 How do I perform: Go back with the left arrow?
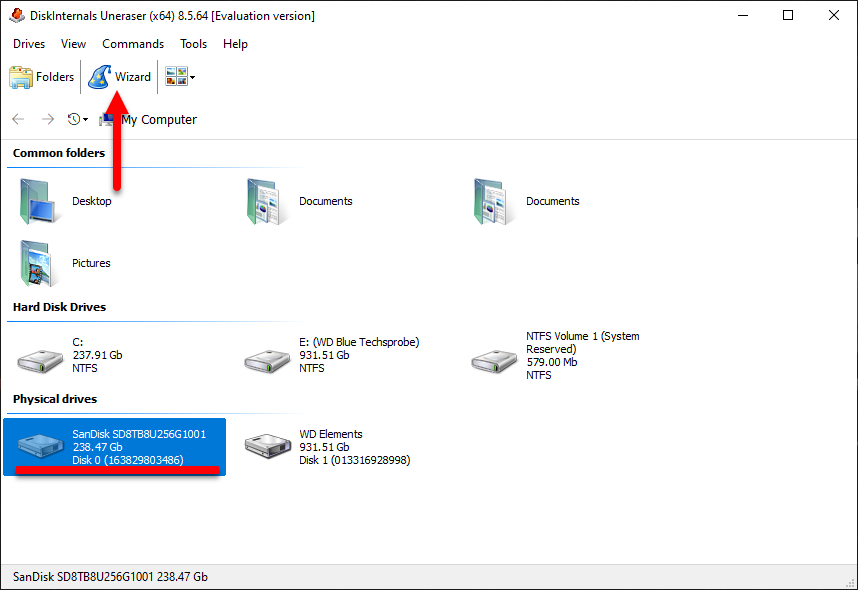click(x=18, y=119)
